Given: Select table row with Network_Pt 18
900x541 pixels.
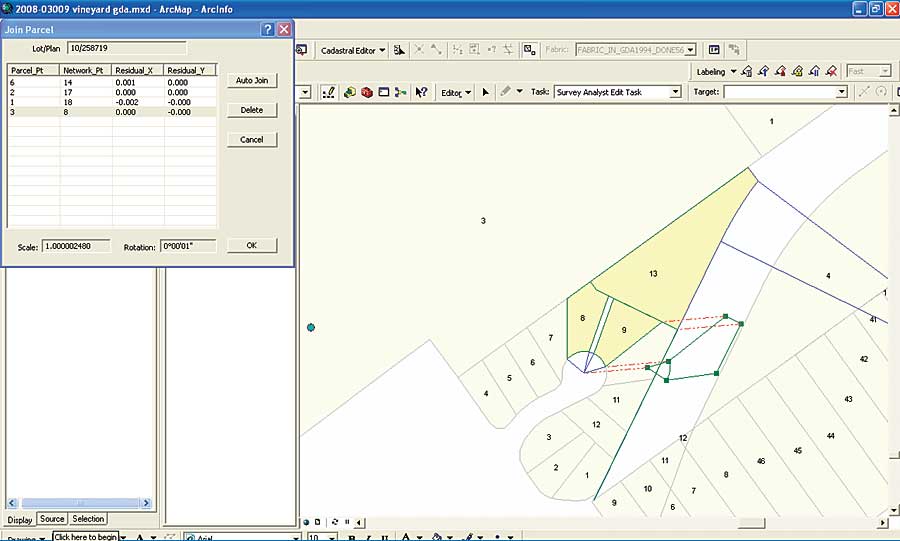Looking at the screenshot, I should pos(112,102).
